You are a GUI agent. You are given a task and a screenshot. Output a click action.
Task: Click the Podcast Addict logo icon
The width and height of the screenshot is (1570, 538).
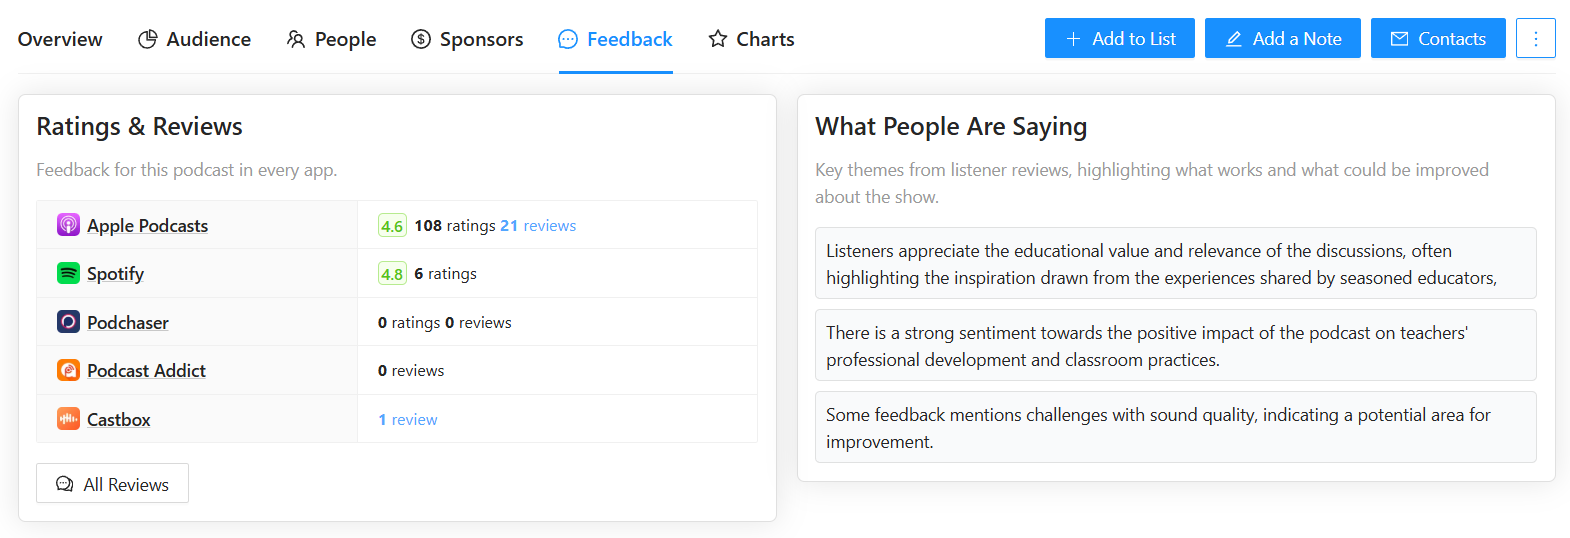[68, 370]
